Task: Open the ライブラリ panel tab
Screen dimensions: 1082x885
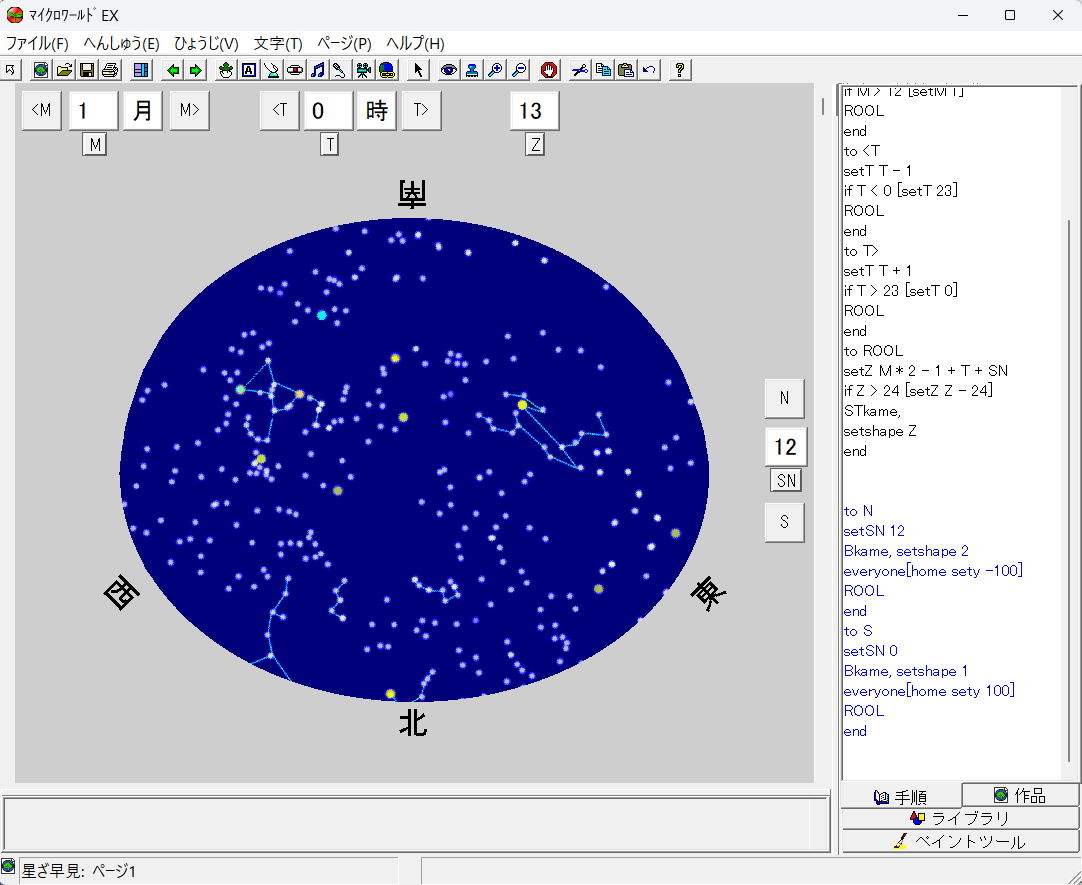Action: [961, 819]
